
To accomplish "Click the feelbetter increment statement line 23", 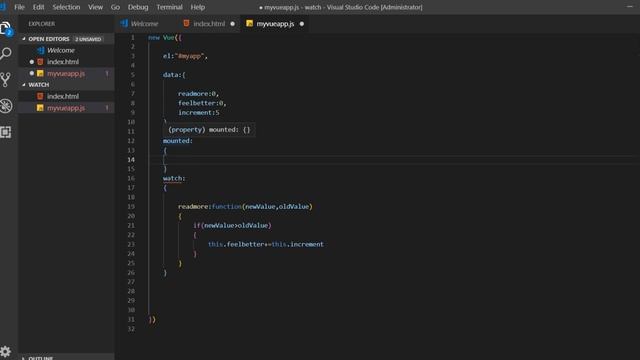I will pyautogui.click(x=266, y=244).
